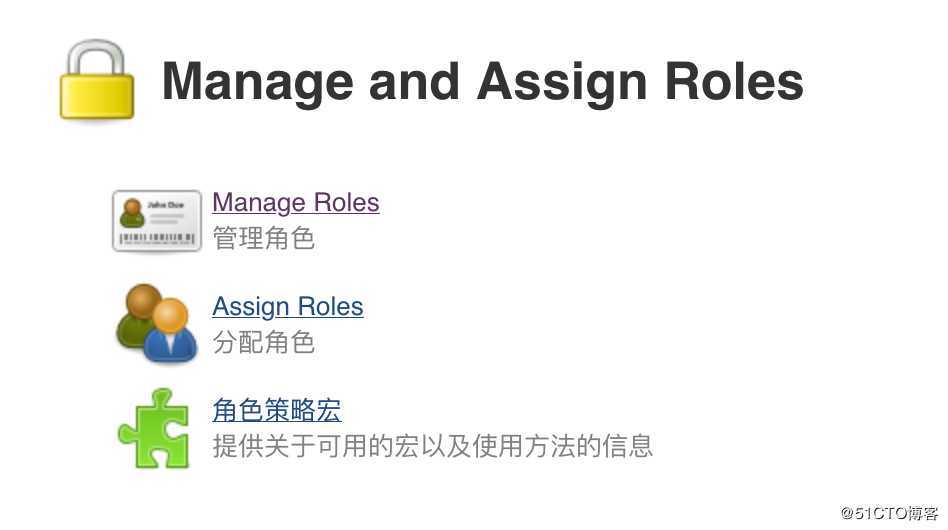Click the @51CTO博客 watermark

pos(889,513)
